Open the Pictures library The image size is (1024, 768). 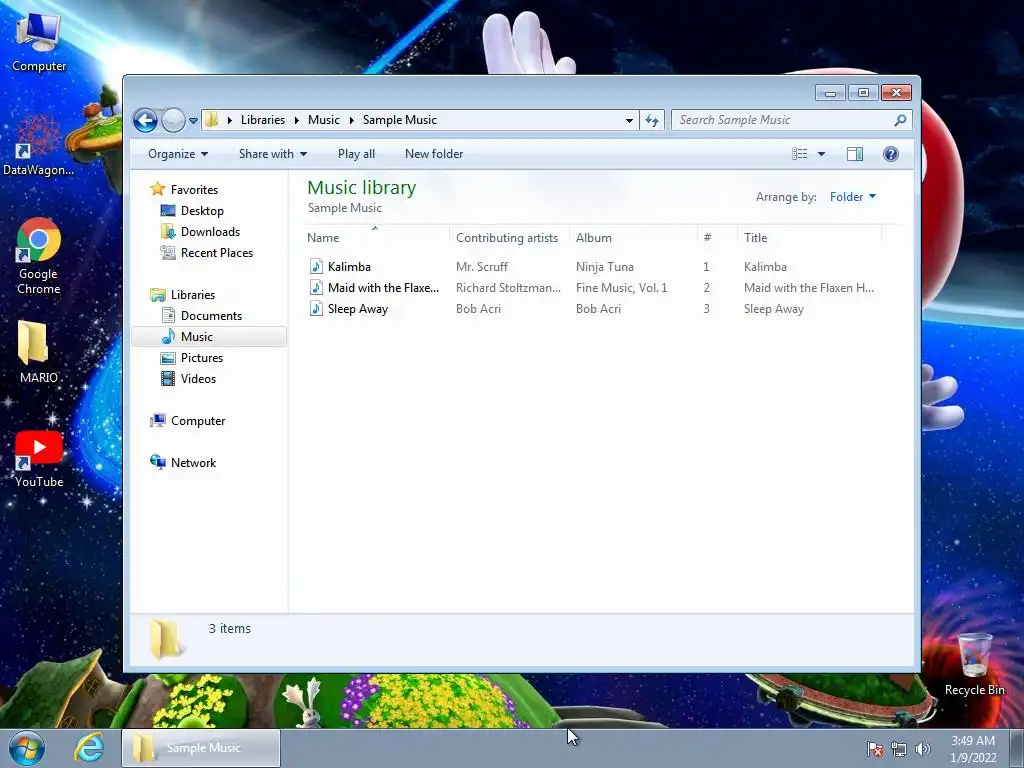point(201,357)
